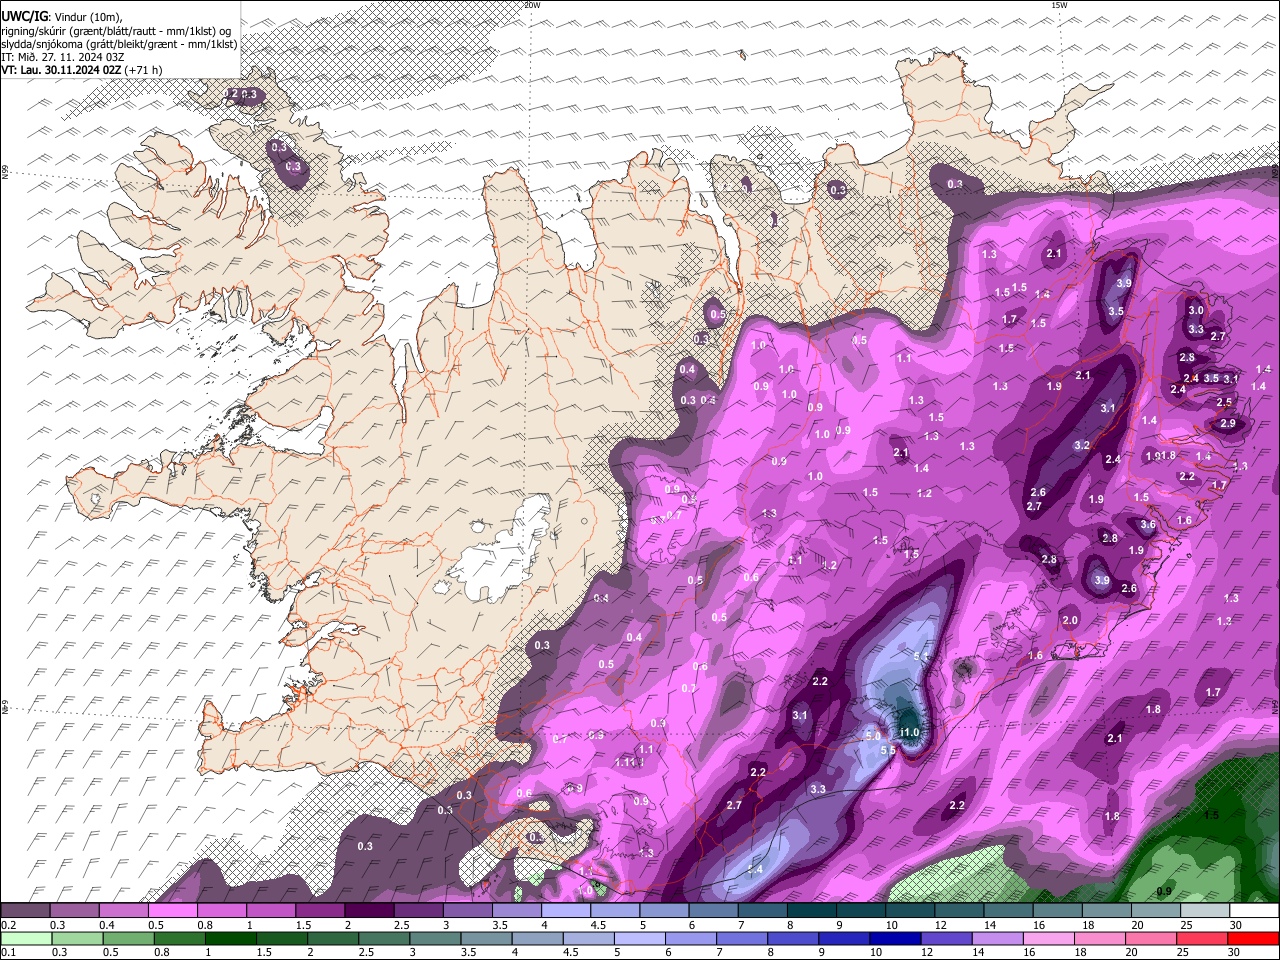Image resolution: width=1280 pixels, height=960 pixels.
Task: Pick lower legend swatch labeled 0.5
Action: 128,939
